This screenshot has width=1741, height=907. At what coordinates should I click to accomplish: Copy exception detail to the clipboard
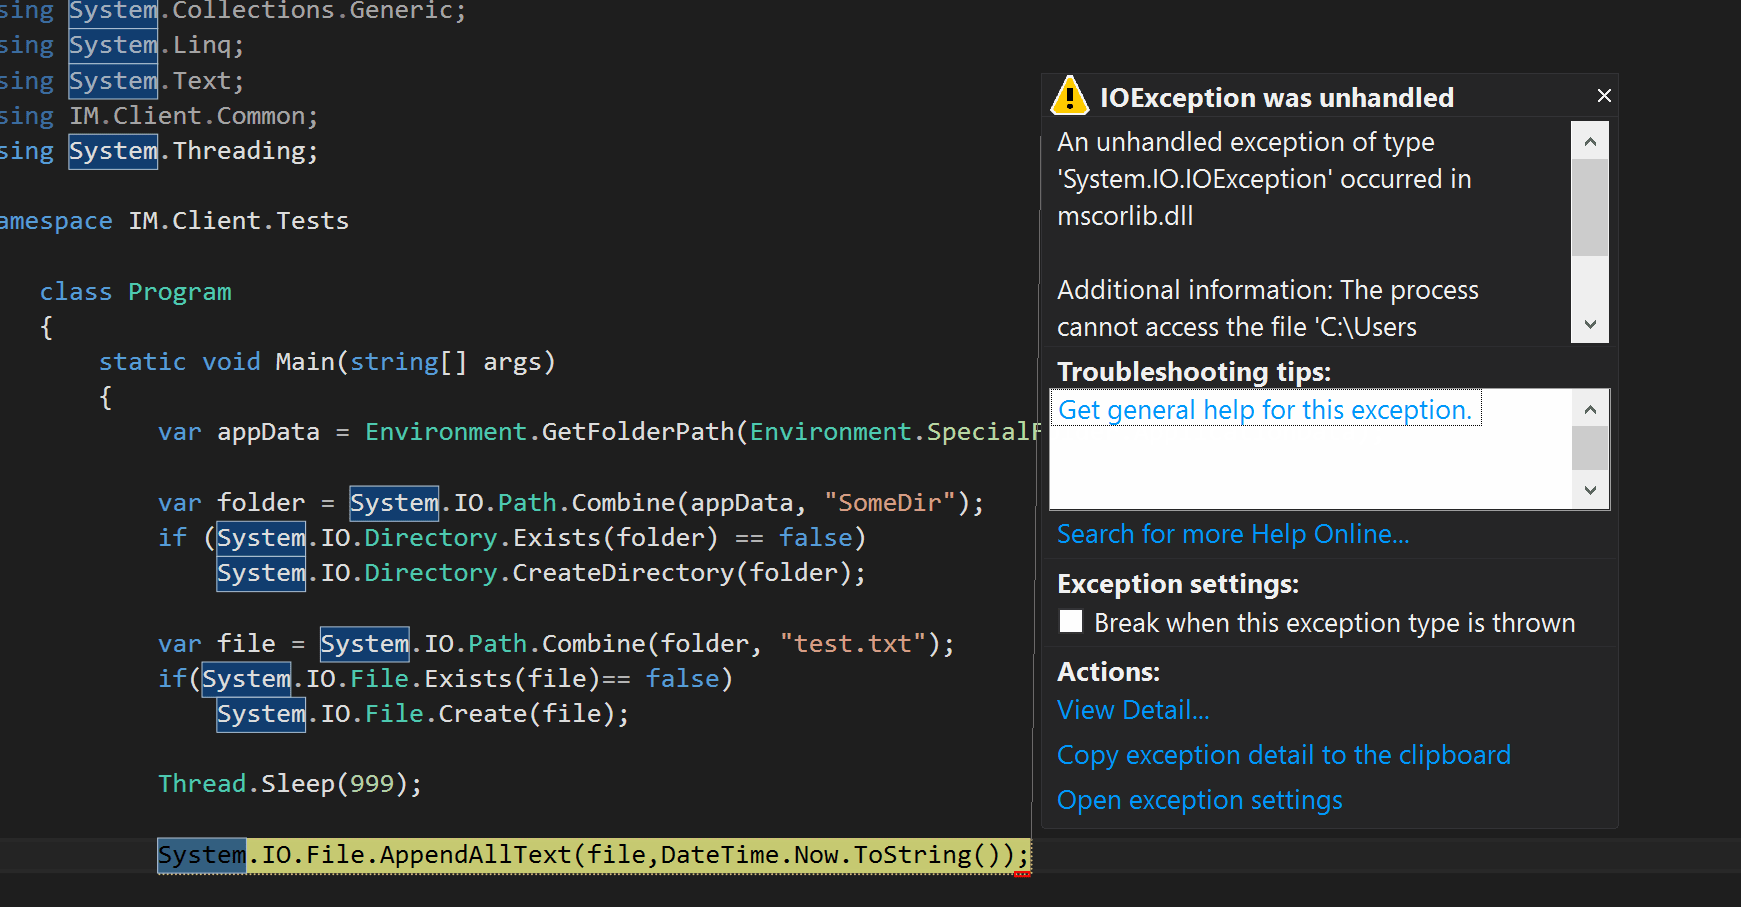coord(1284,755)
